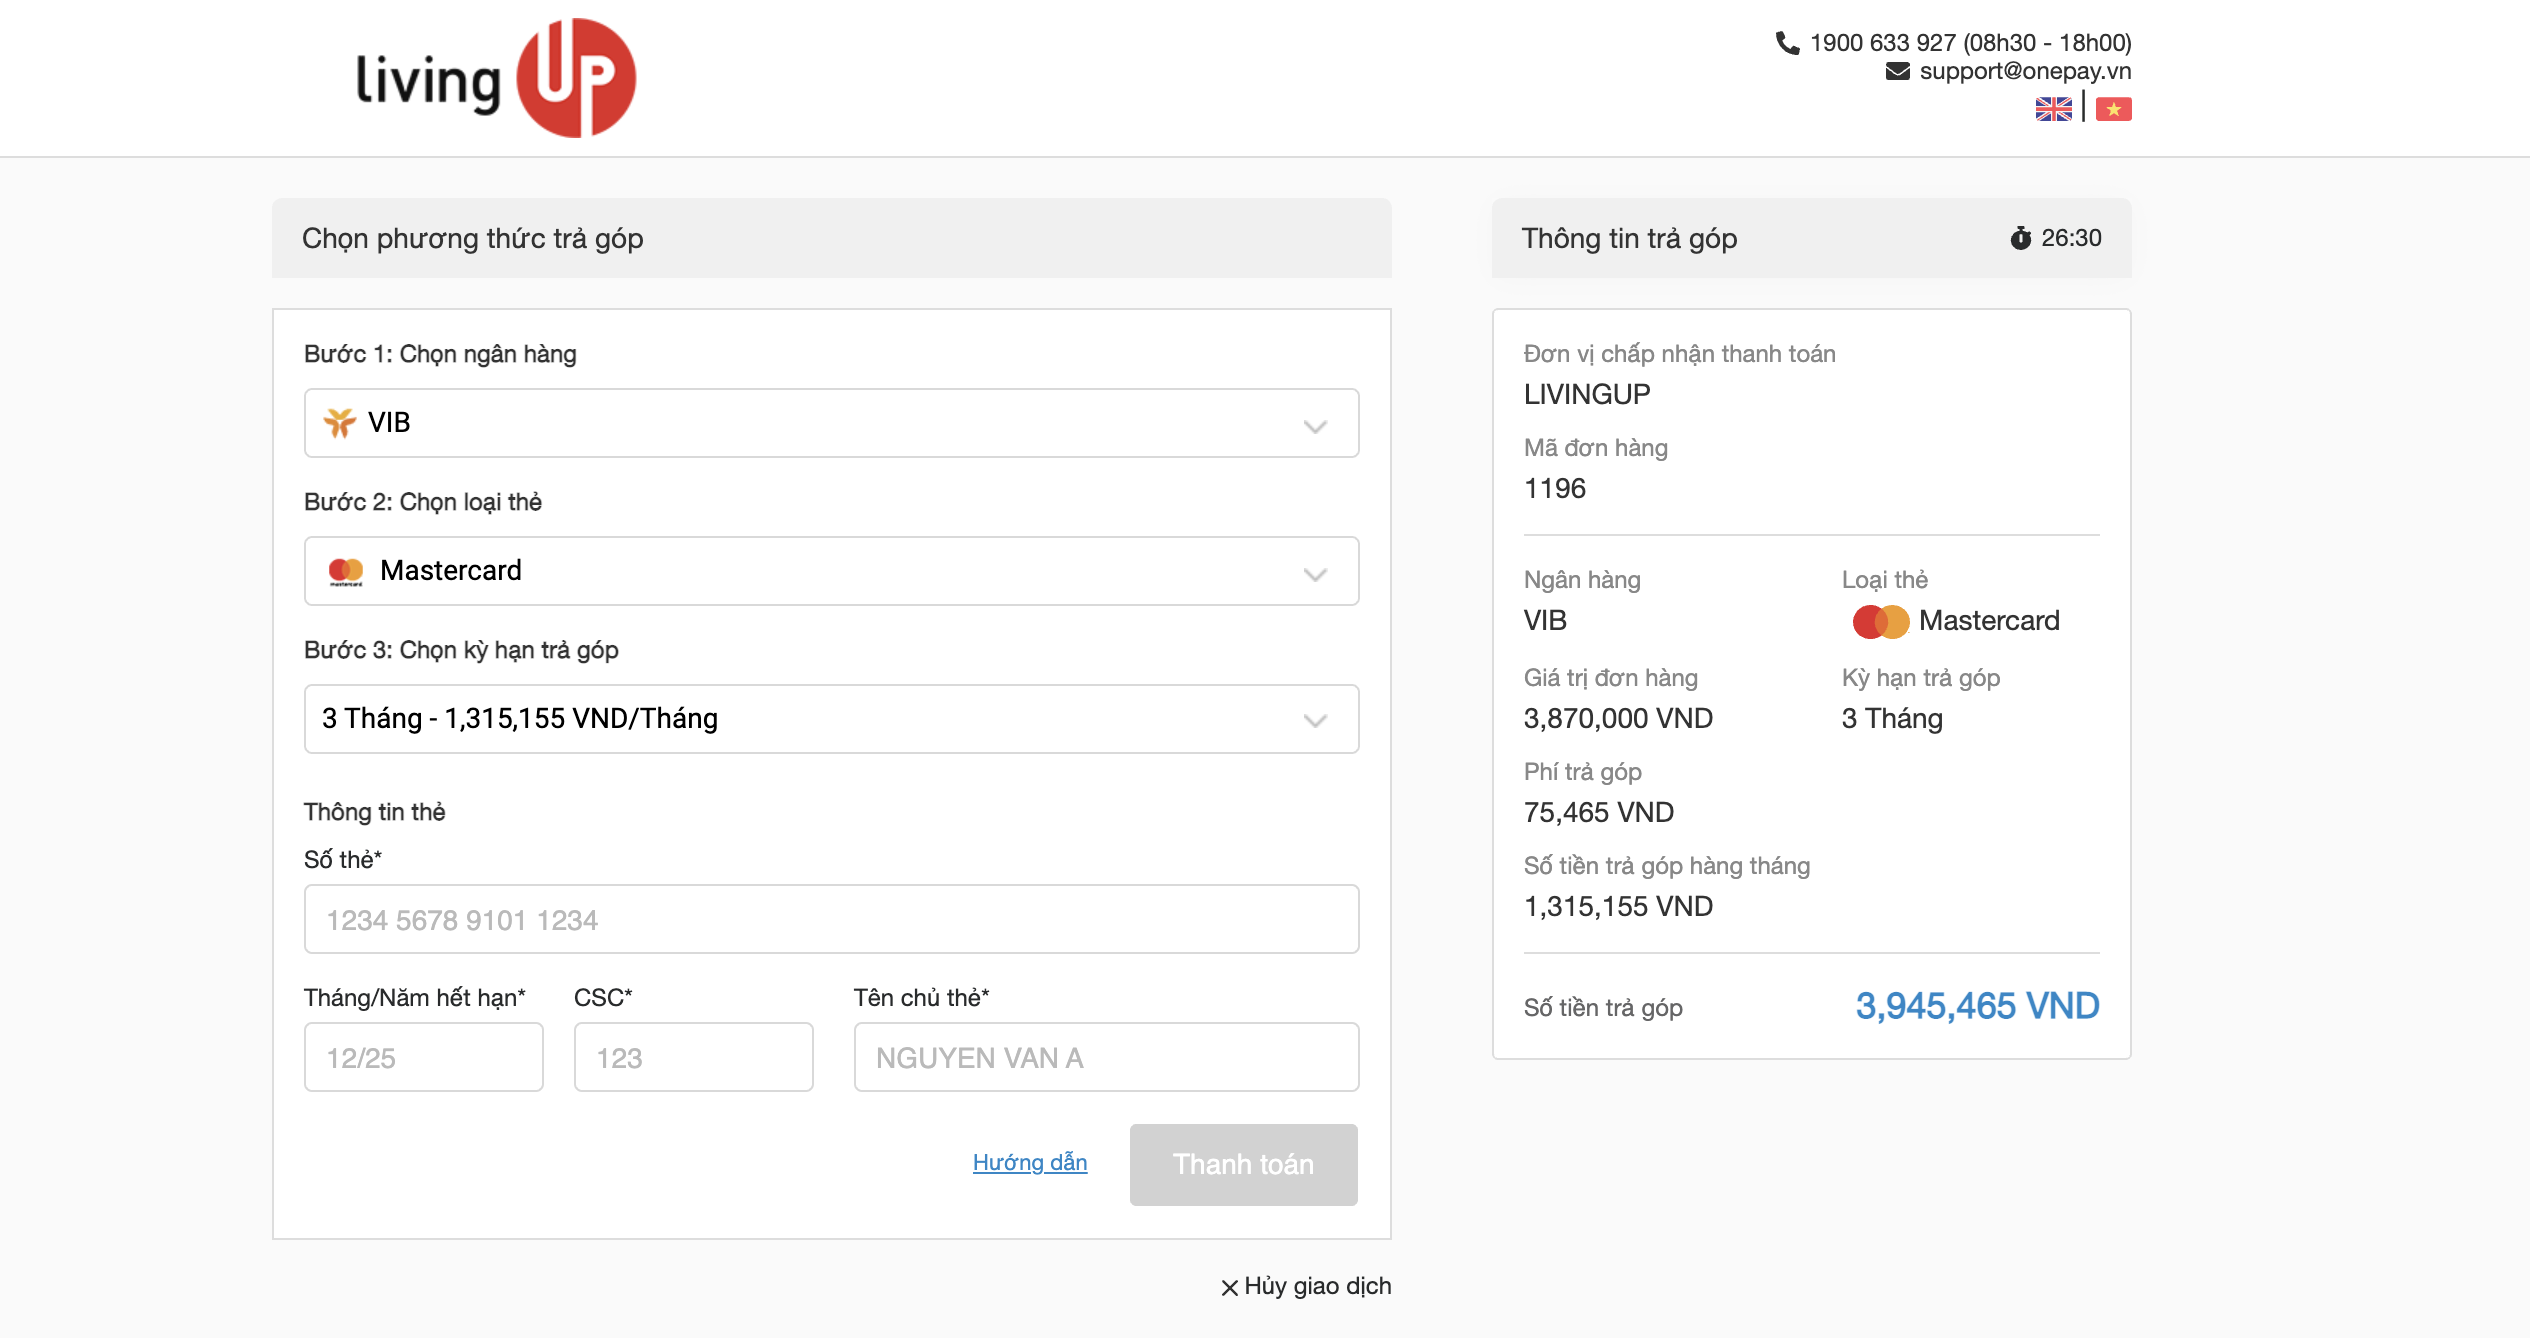Image resolution: width=2530 pixels, height=1338 pixels.
Task: Click the email envelope icon
Action: [x=1897, y=71]
